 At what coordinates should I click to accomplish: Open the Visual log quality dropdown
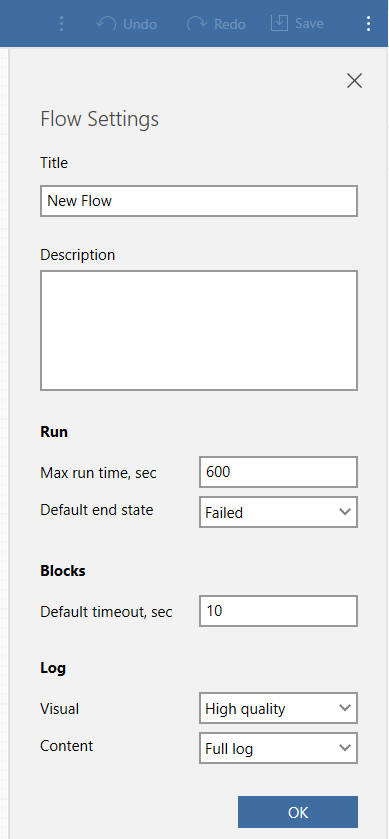click(x=278, y=708)
